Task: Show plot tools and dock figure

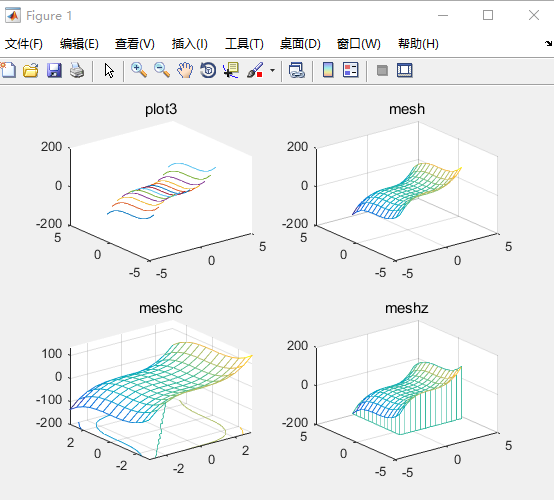Action: [405, 70]
